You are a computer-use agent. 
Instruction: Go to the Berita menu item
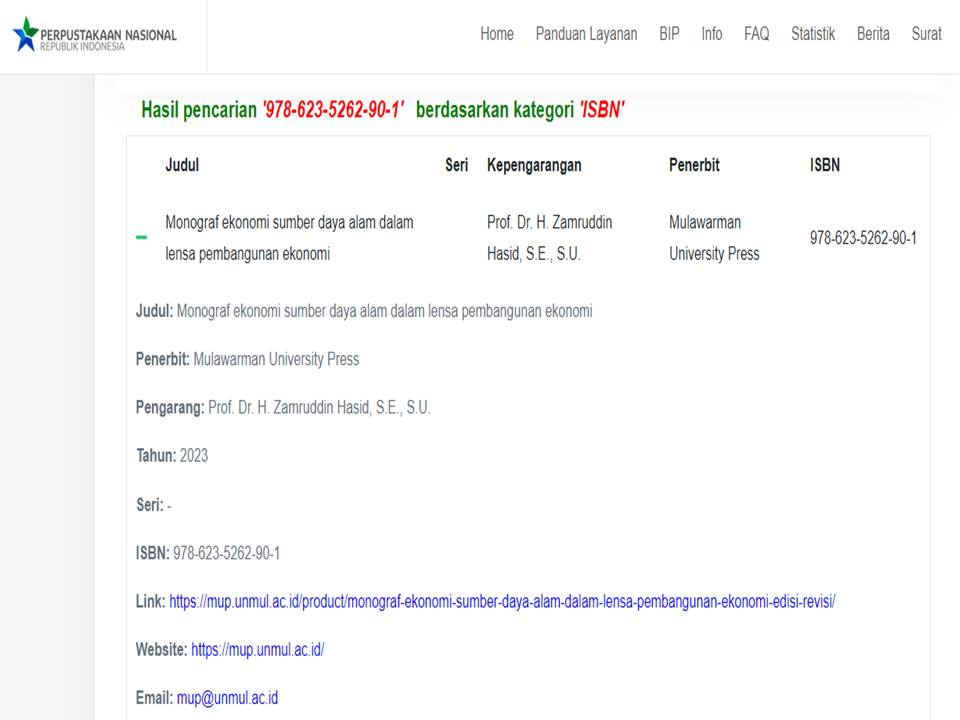tap(873, 34)
